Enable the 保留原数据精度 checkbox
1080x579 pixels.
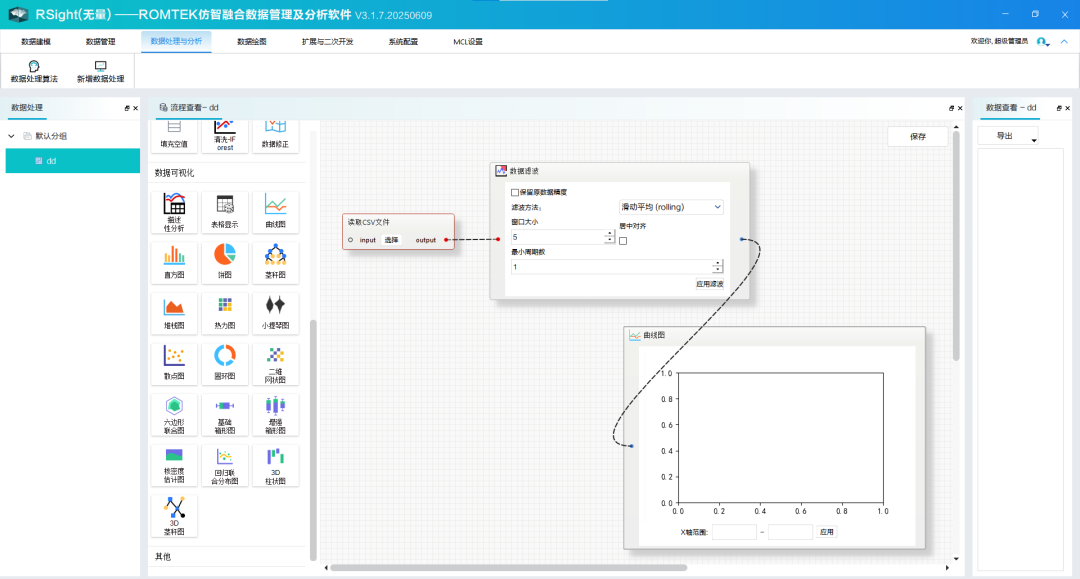tap(515, 192)
